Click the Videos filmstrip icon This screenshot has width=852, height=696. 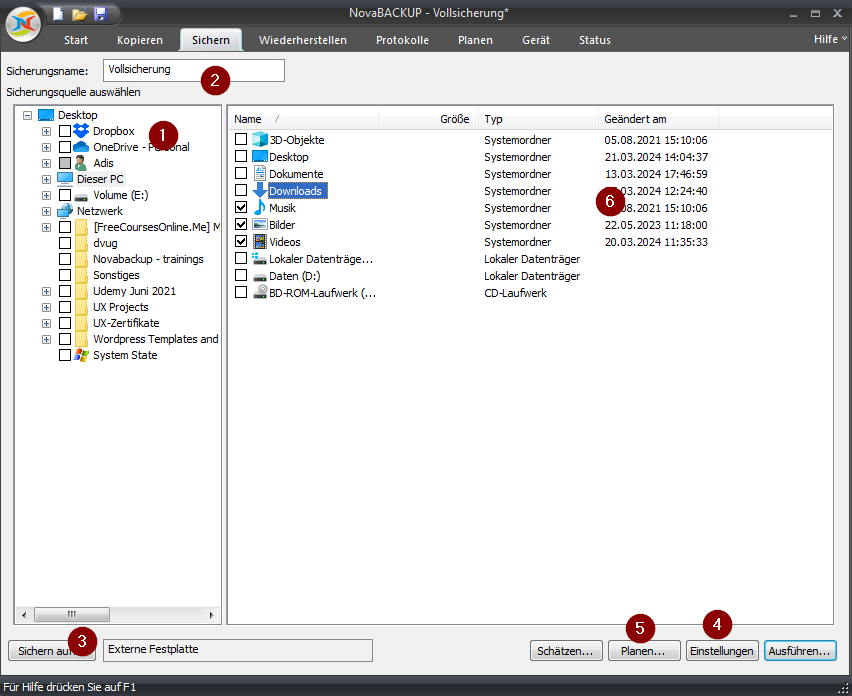pos(260,241)
